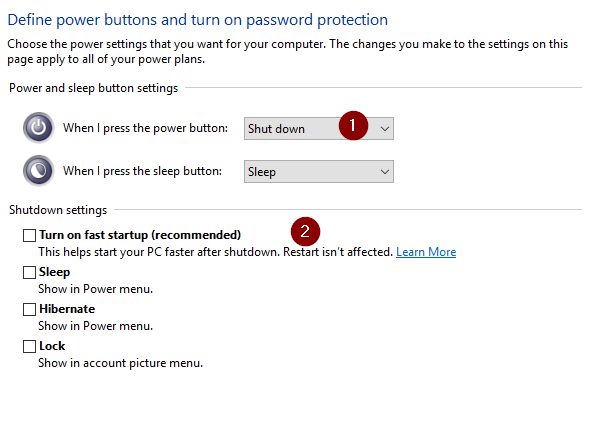Click 'Show in account picture menu' text
This screenshot has height=430, width=611.
[120, 363]
